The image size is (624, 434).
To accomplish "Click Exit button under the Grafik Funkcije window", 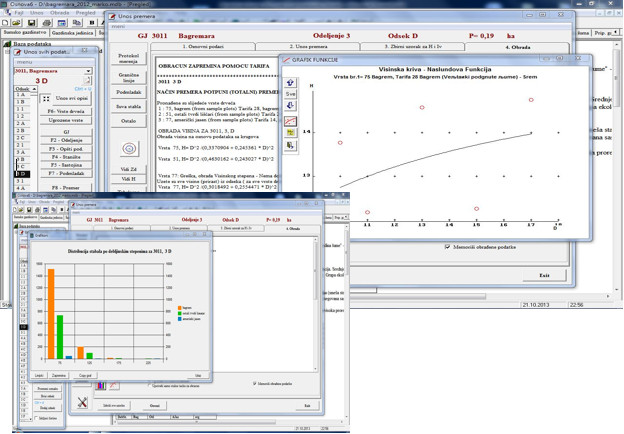I will click(x=544, y=275).
